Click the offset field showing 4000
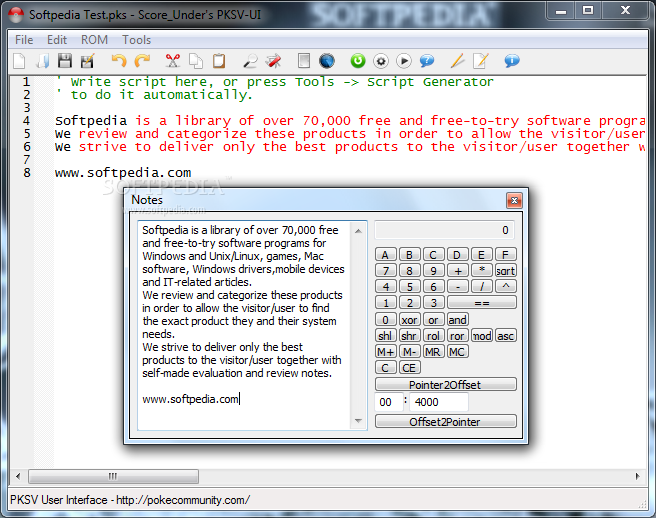The width and height of the screenshot is (656, 518). (438, 402)
